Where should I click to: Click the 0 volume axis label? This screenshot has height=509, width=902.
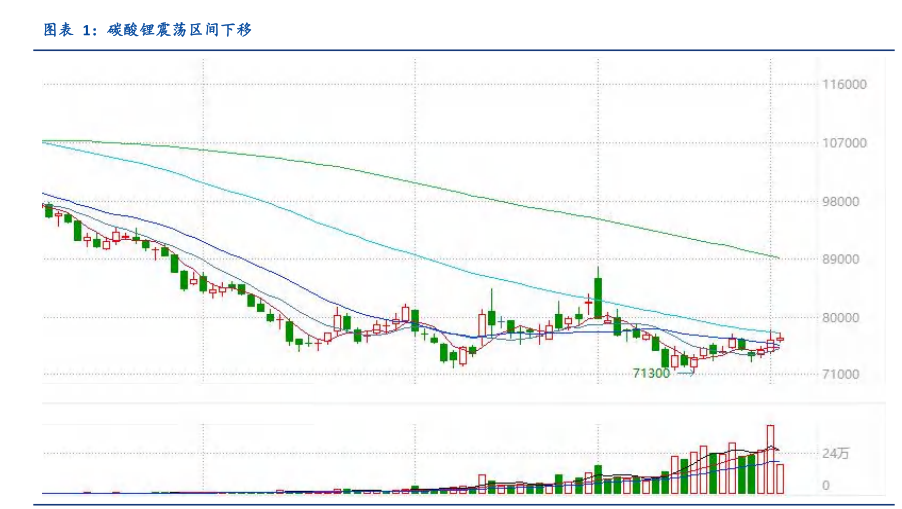point(826,486)
